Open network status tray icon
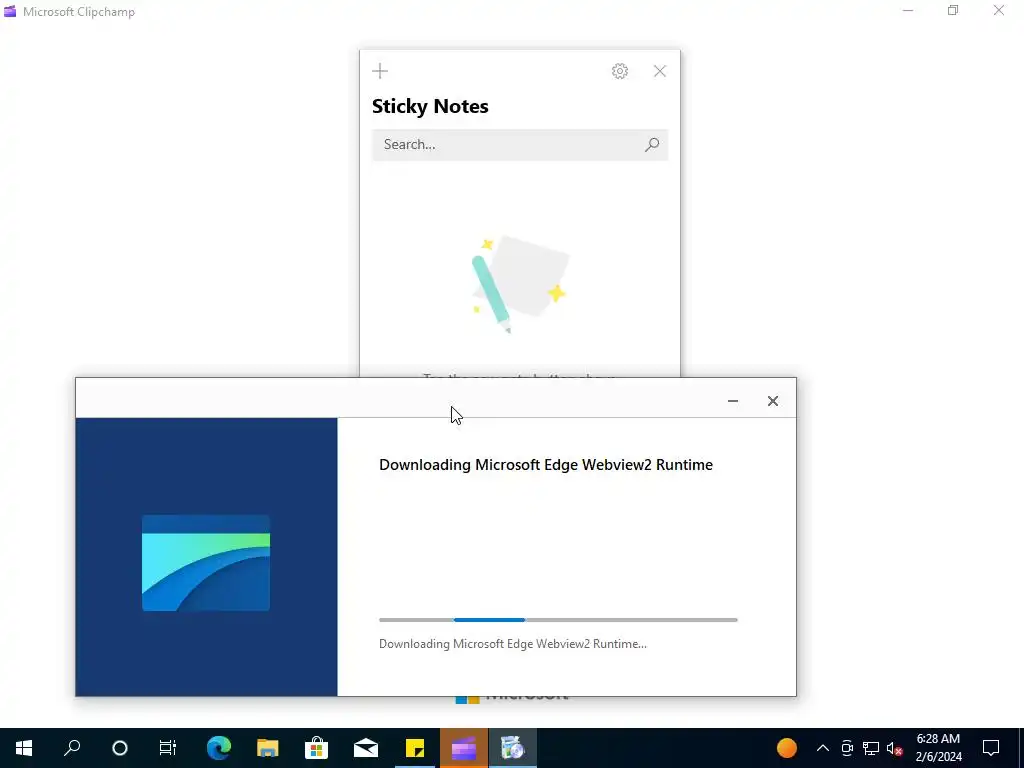The image size is (1024, 768). tap(871, 748)
